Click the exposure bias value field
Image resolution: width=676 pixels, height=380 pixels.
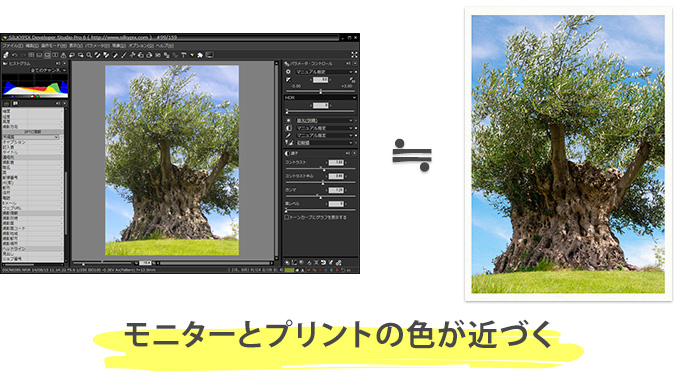coord(320,80)
